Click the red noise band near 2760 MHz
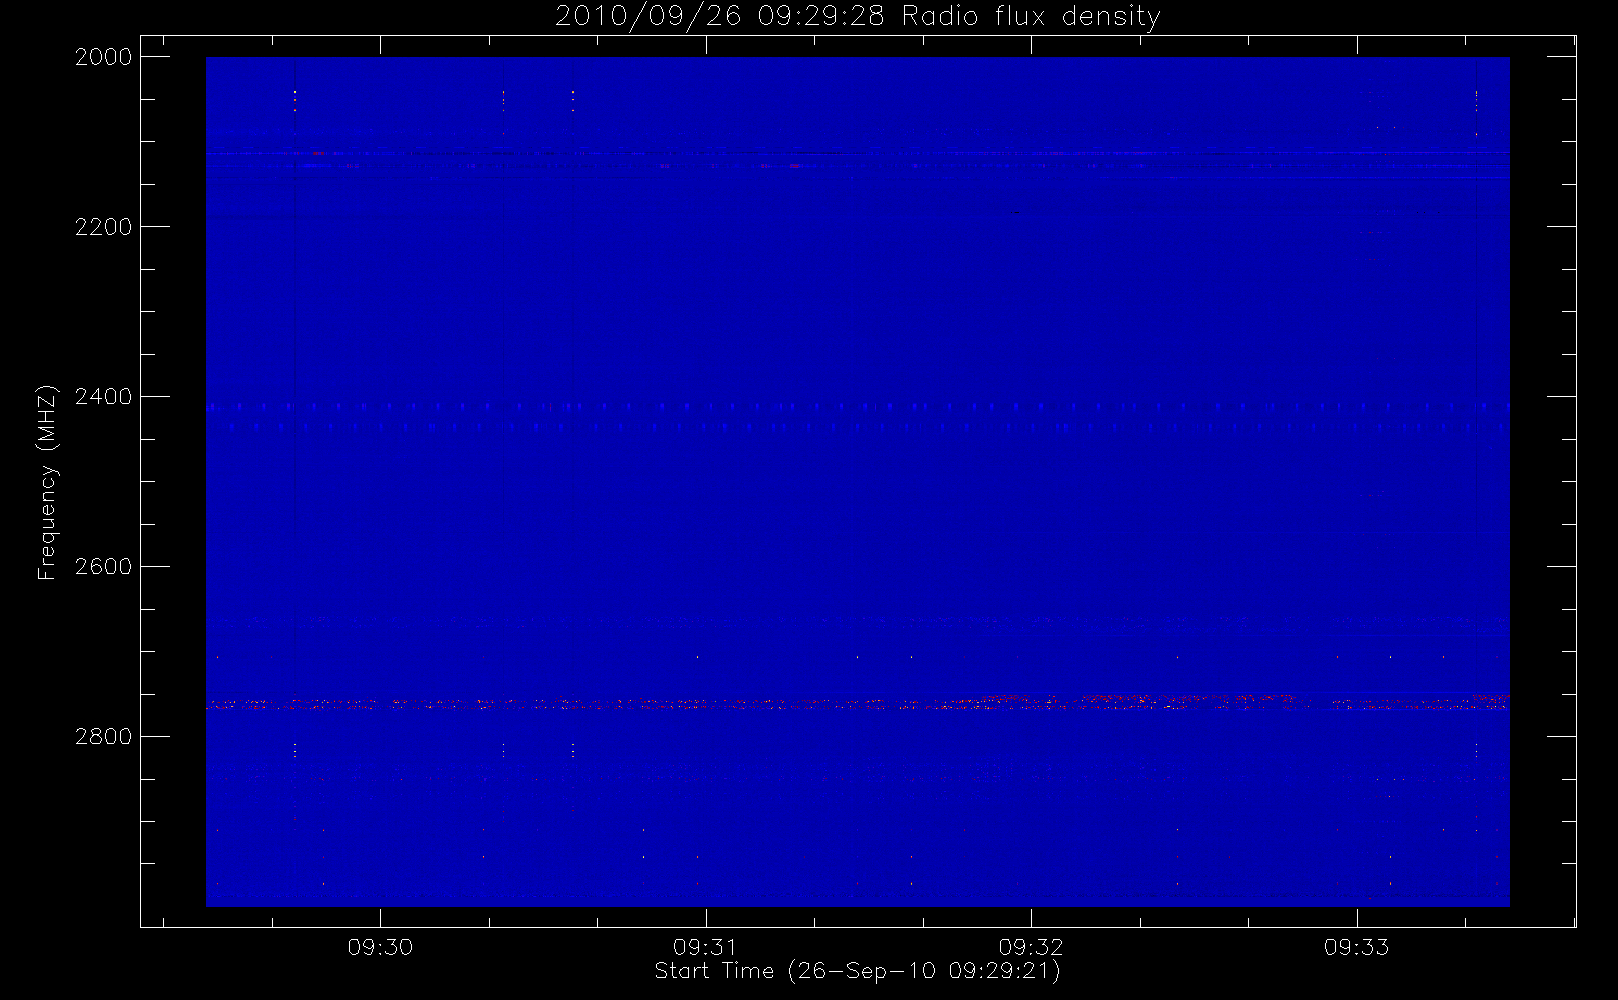The height and width of the screenshot is (1000, 1618). pos(857,703)
